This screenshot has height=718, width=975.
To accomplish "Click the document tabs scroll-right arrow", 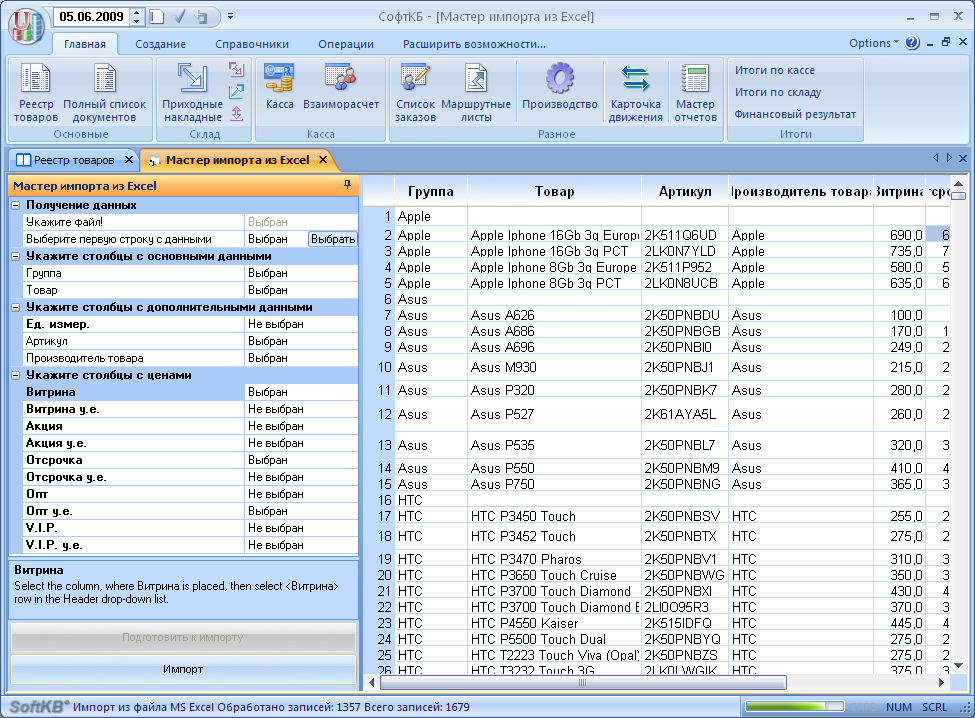I will [x=949, y=159].
